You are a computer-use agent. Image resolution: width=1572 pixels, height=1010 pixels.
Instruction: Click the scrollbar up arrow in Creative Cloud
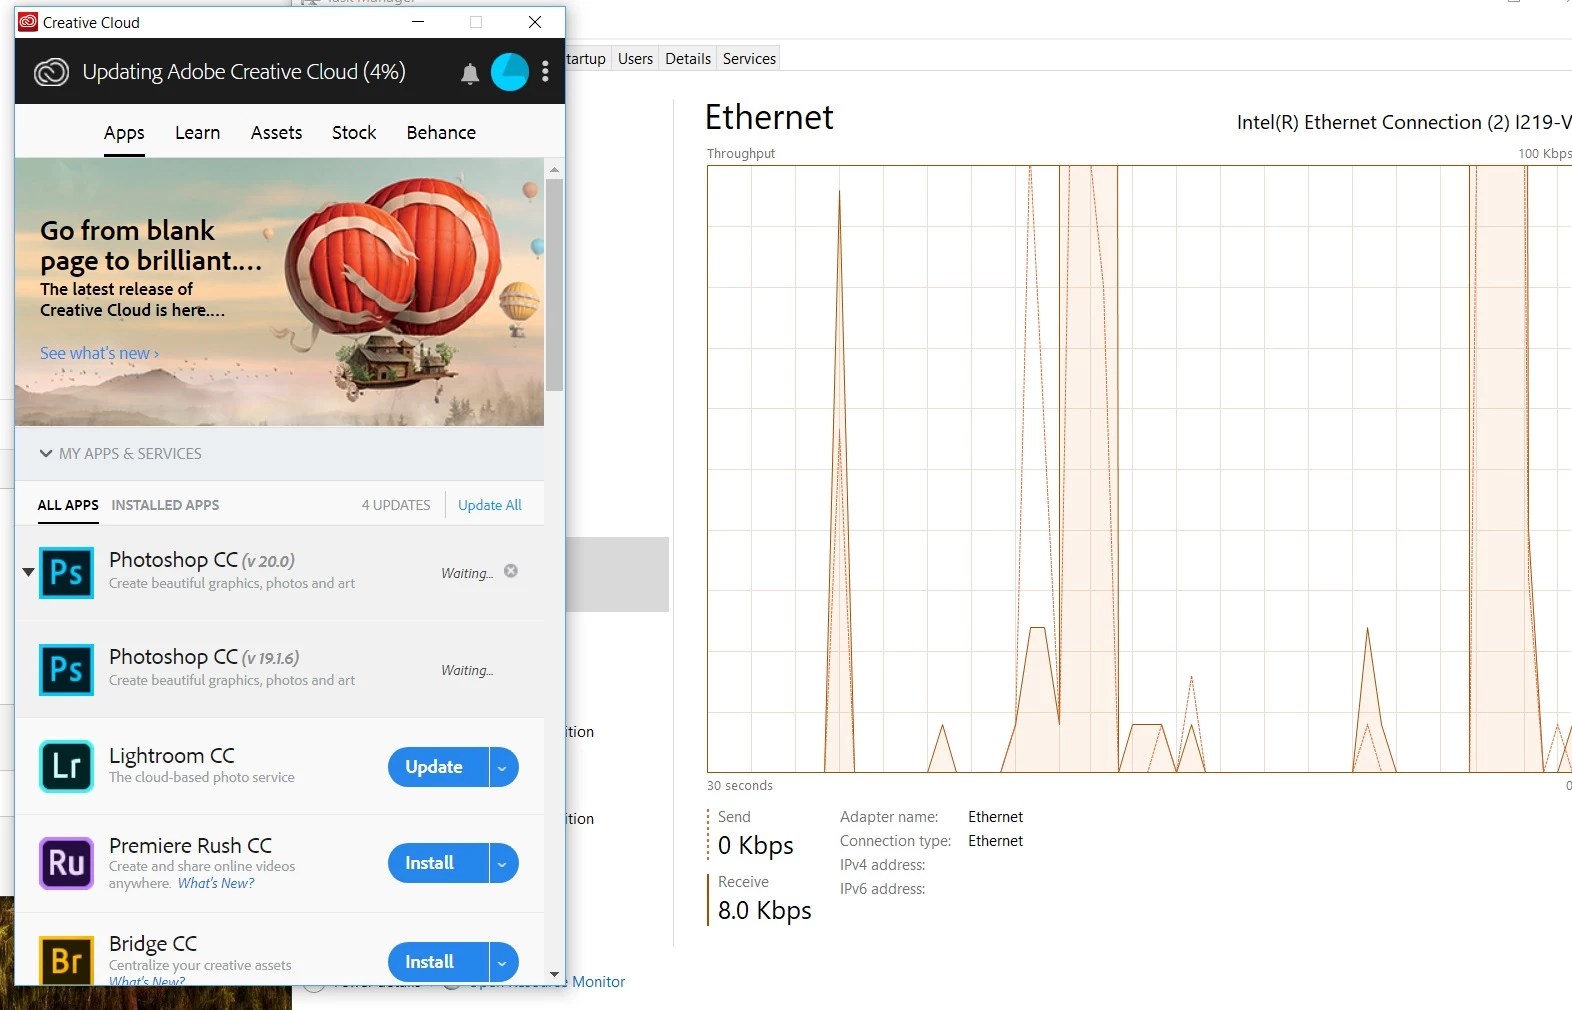click(x=554, y=168)
